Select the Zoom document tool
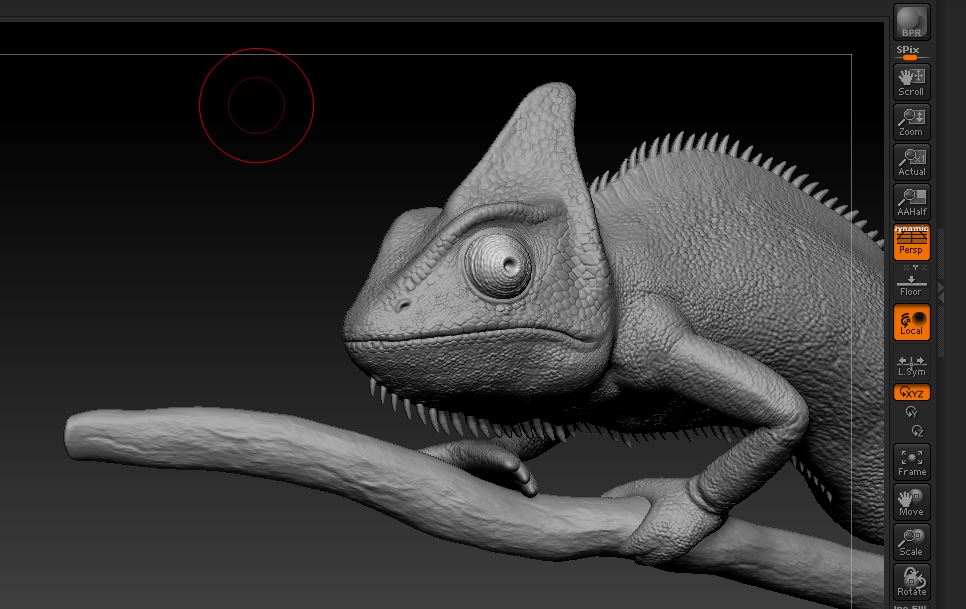 (x=912, y=122)
